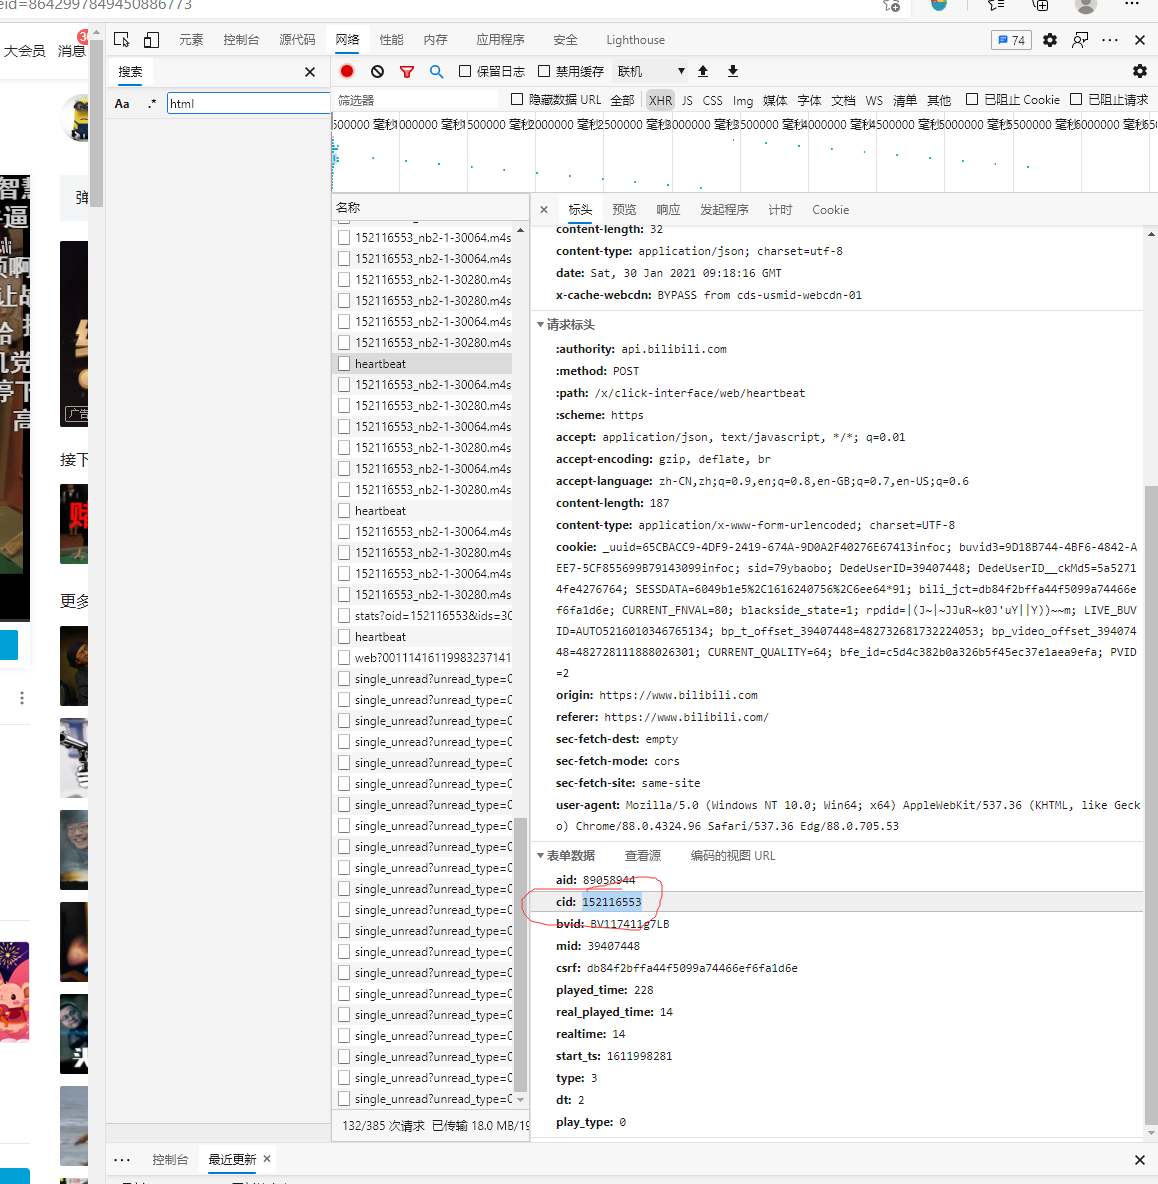Open network settings gear icon
Screen dimensions: 1158x1184
point(1140,71)
